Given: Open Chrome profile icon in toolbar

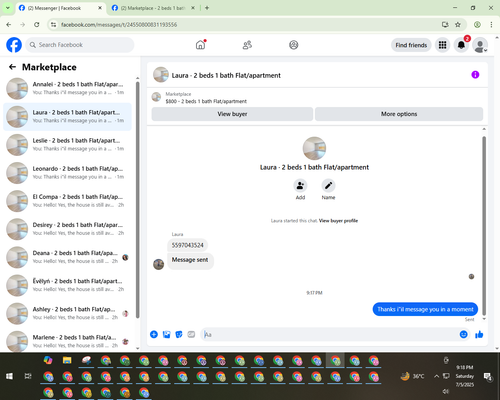Looking at the screenshot, I should point(477,25).
